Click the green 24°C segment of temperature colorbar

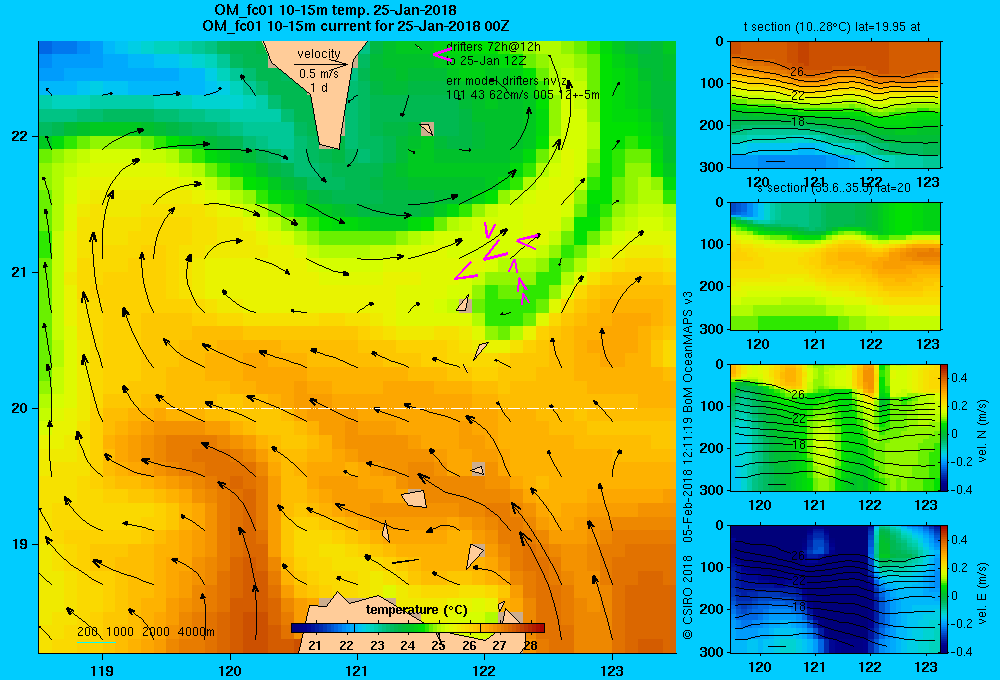pyautogui.click(x=408, y=628)
